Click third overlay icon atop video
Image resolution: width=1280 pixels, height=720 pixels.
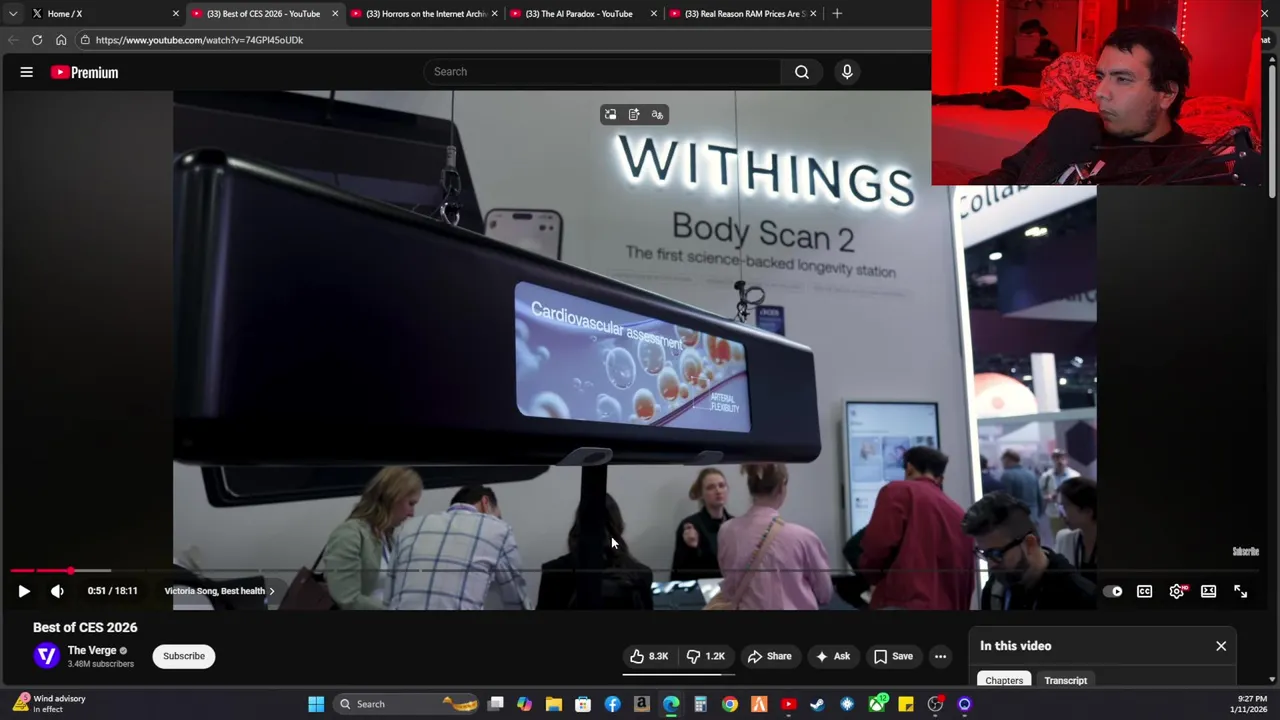[657, 115]
